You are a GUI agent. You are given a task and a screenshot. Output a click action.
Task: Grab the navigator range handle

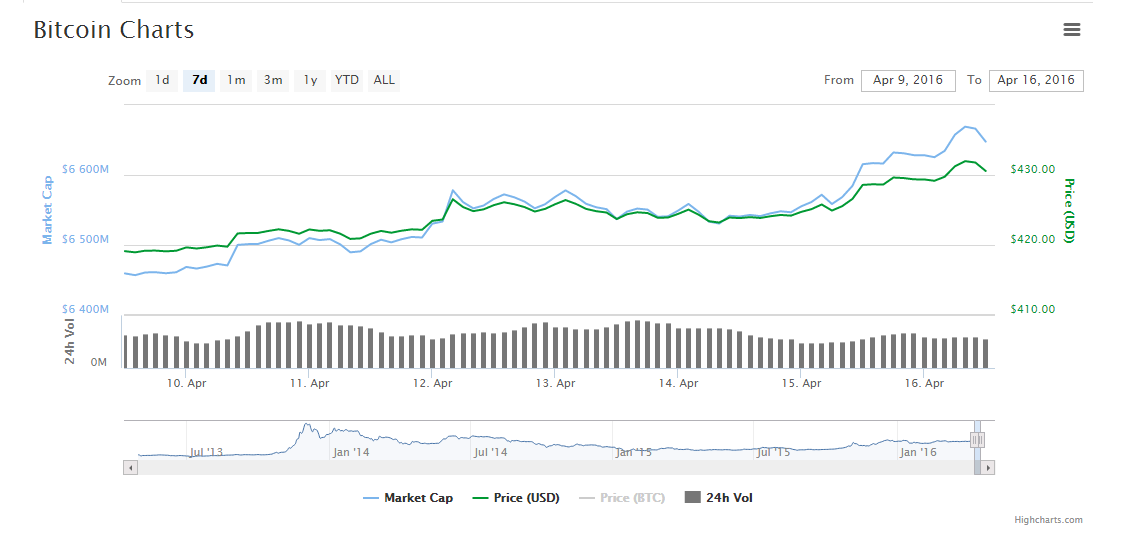[977, 439]
